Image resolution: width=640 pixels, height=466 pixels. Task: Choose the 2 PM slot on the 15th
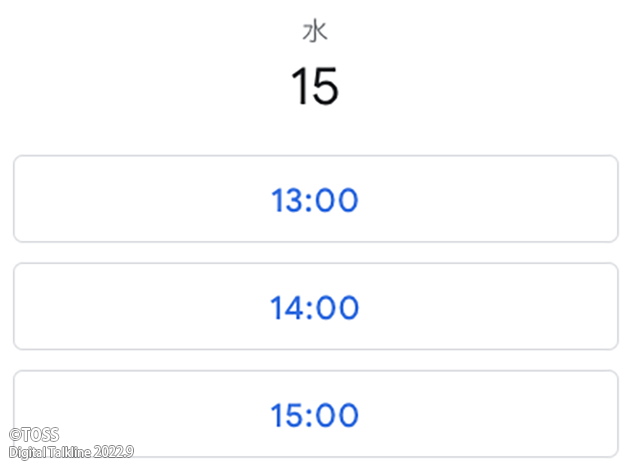pyautogui.click(x=315, y=307)
